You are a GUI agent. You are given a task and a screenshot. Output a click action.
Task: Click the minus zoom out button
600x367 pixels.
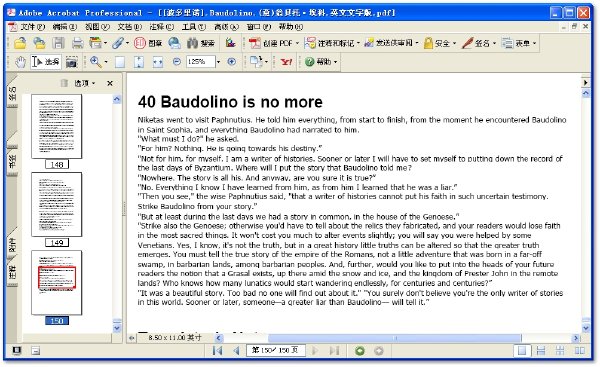point(176,62)
